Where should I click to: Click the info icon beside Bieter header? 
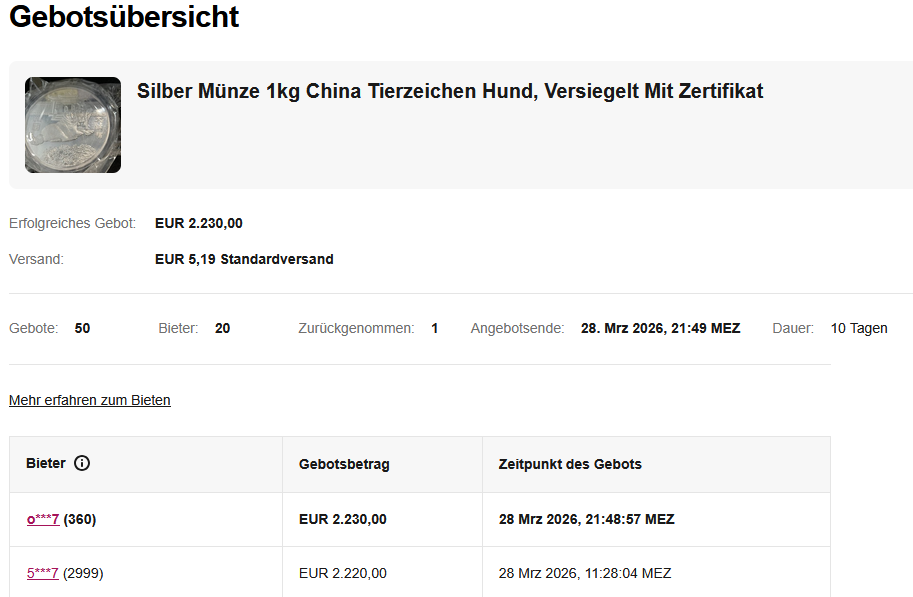[82, 464]
